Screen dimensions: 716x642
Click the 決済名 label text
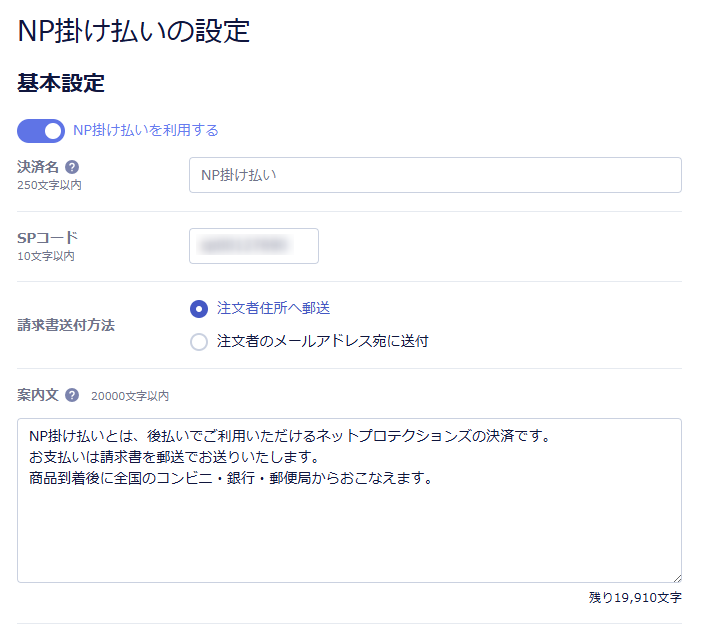tap(38, 167)
